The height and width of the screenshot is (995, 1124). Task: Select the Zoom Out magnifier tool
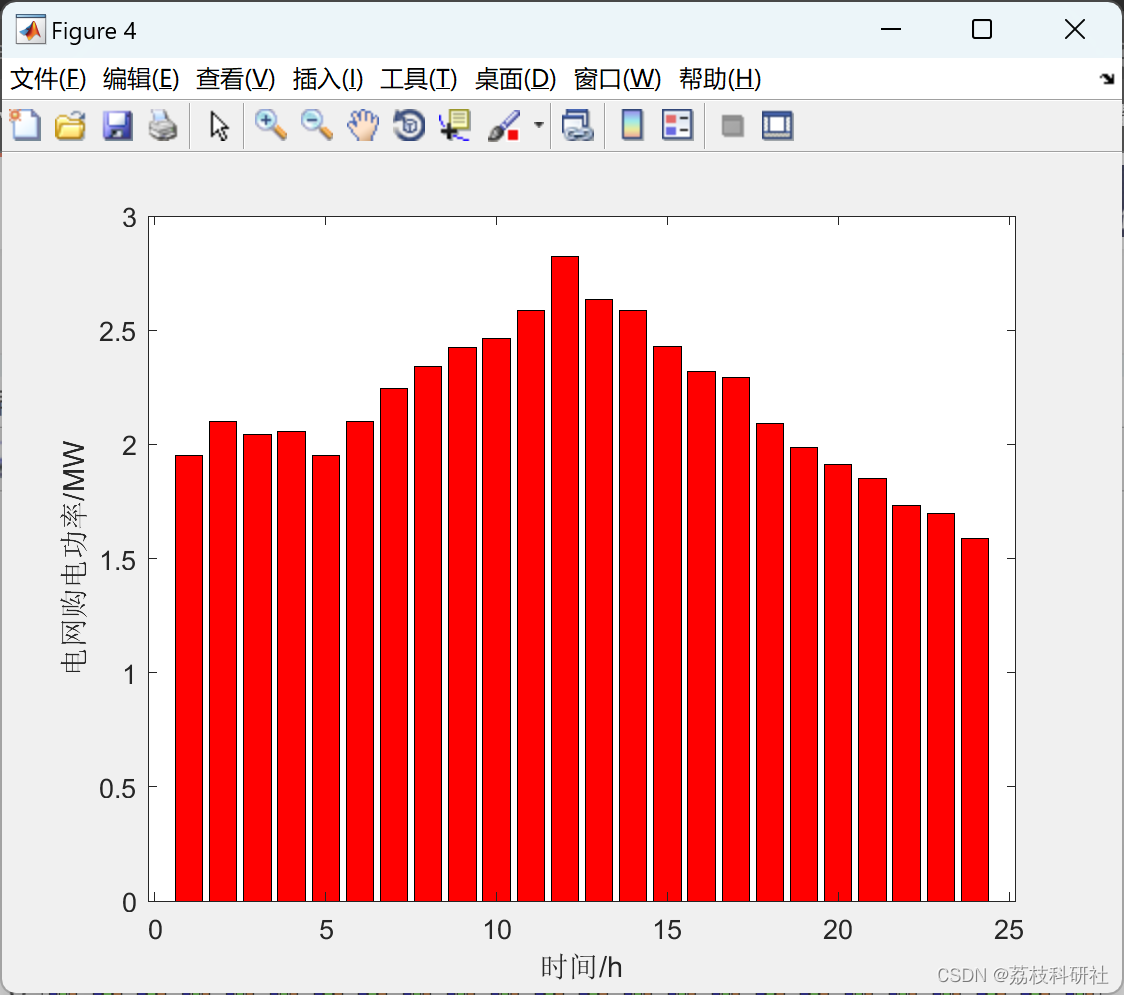[x=316, y=125]
